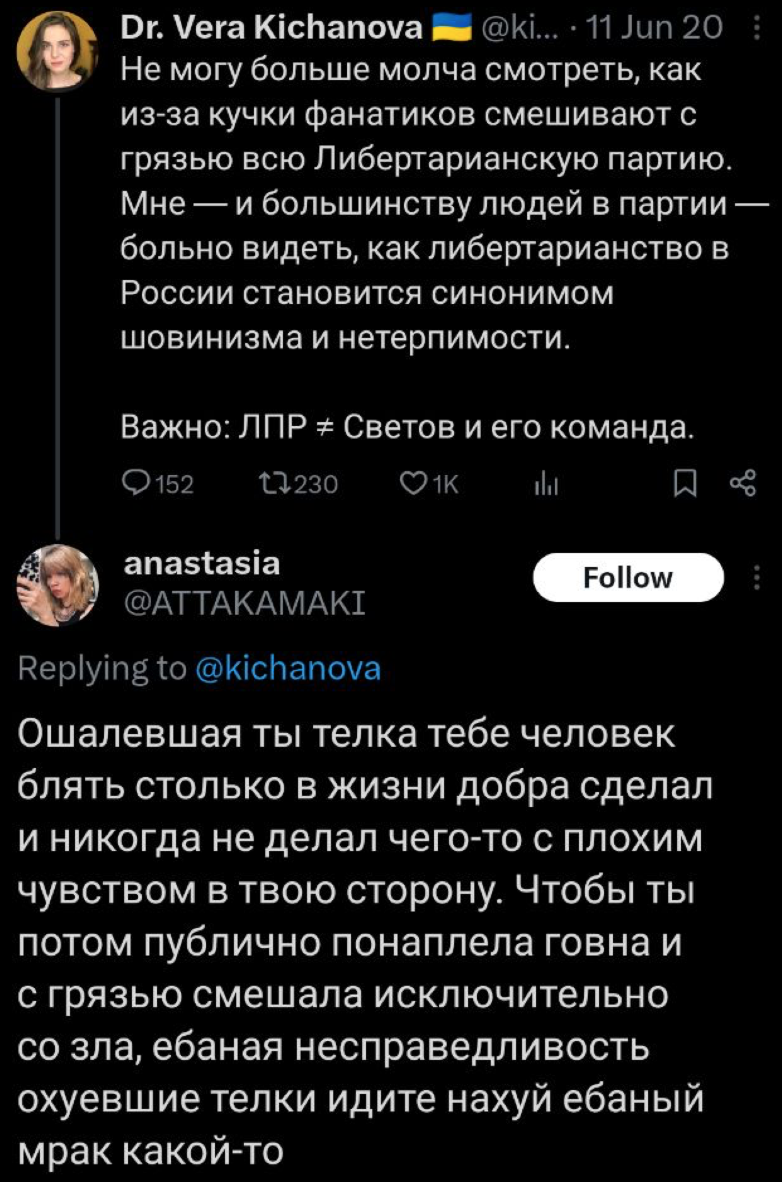Bookmark Vera Kichanova's tweet
The image size is (782, 1182).
point(685,486)
